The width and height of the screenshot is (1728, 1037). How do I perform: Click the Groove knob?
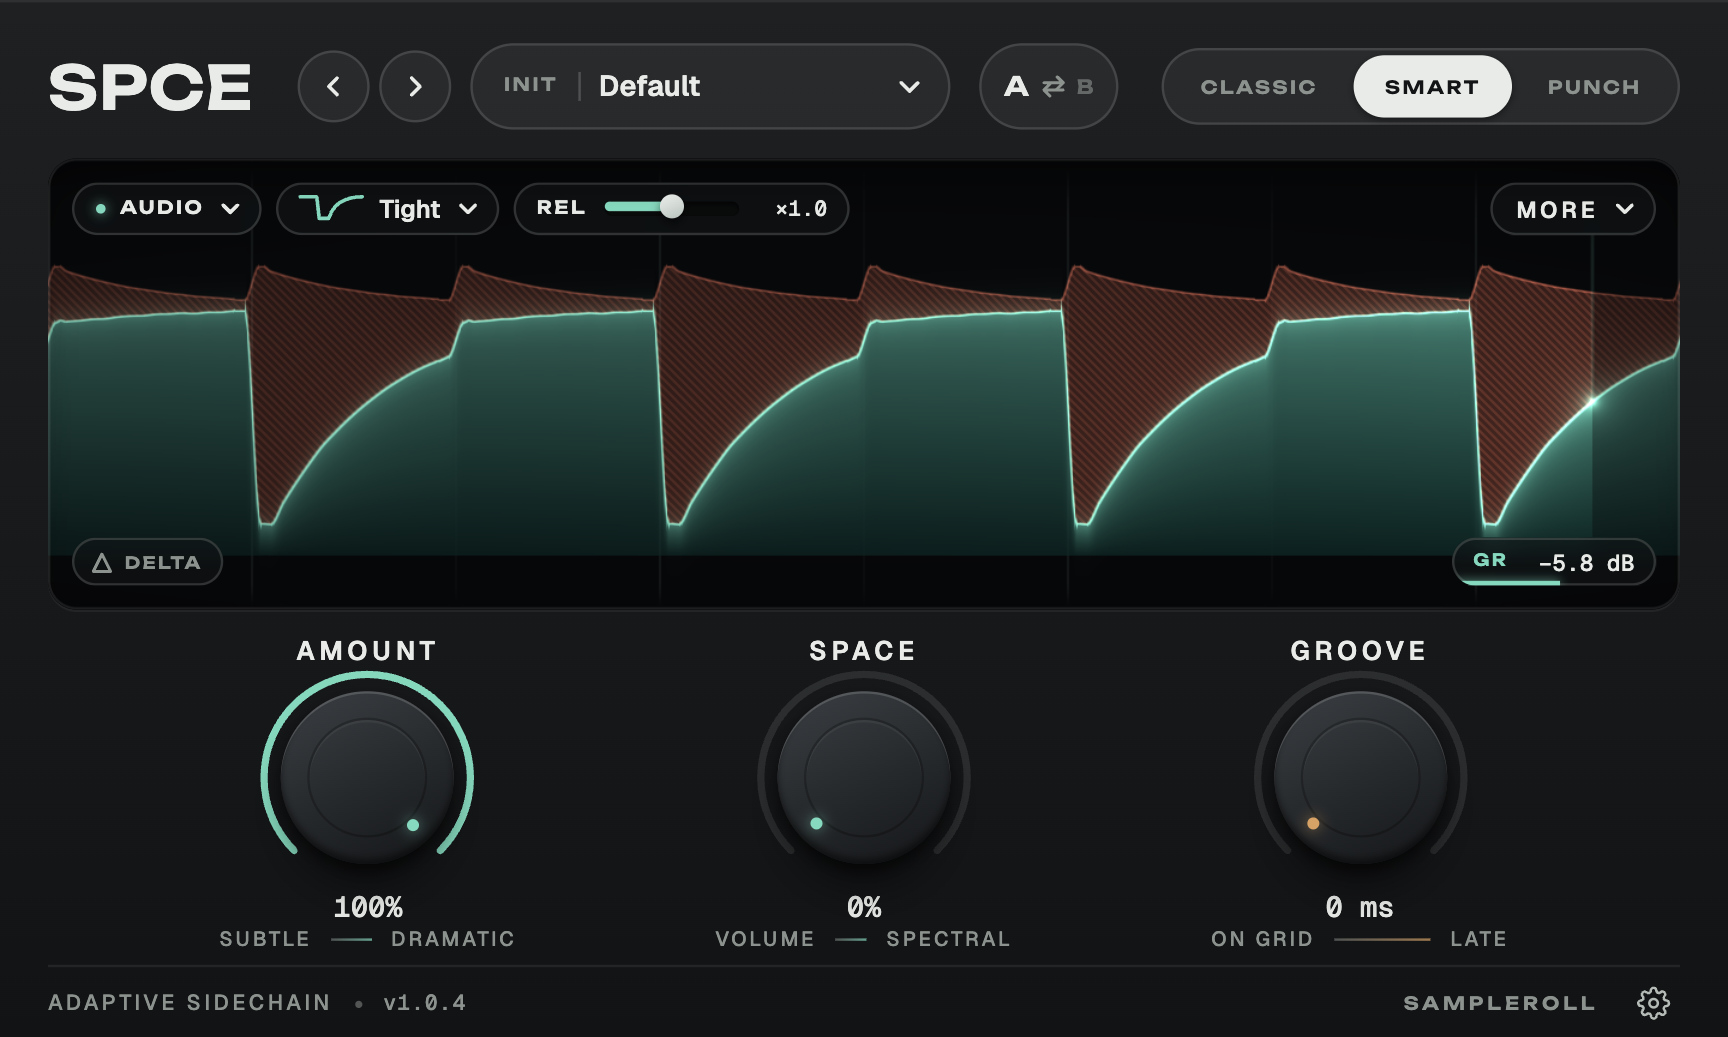pos(1360,777)
